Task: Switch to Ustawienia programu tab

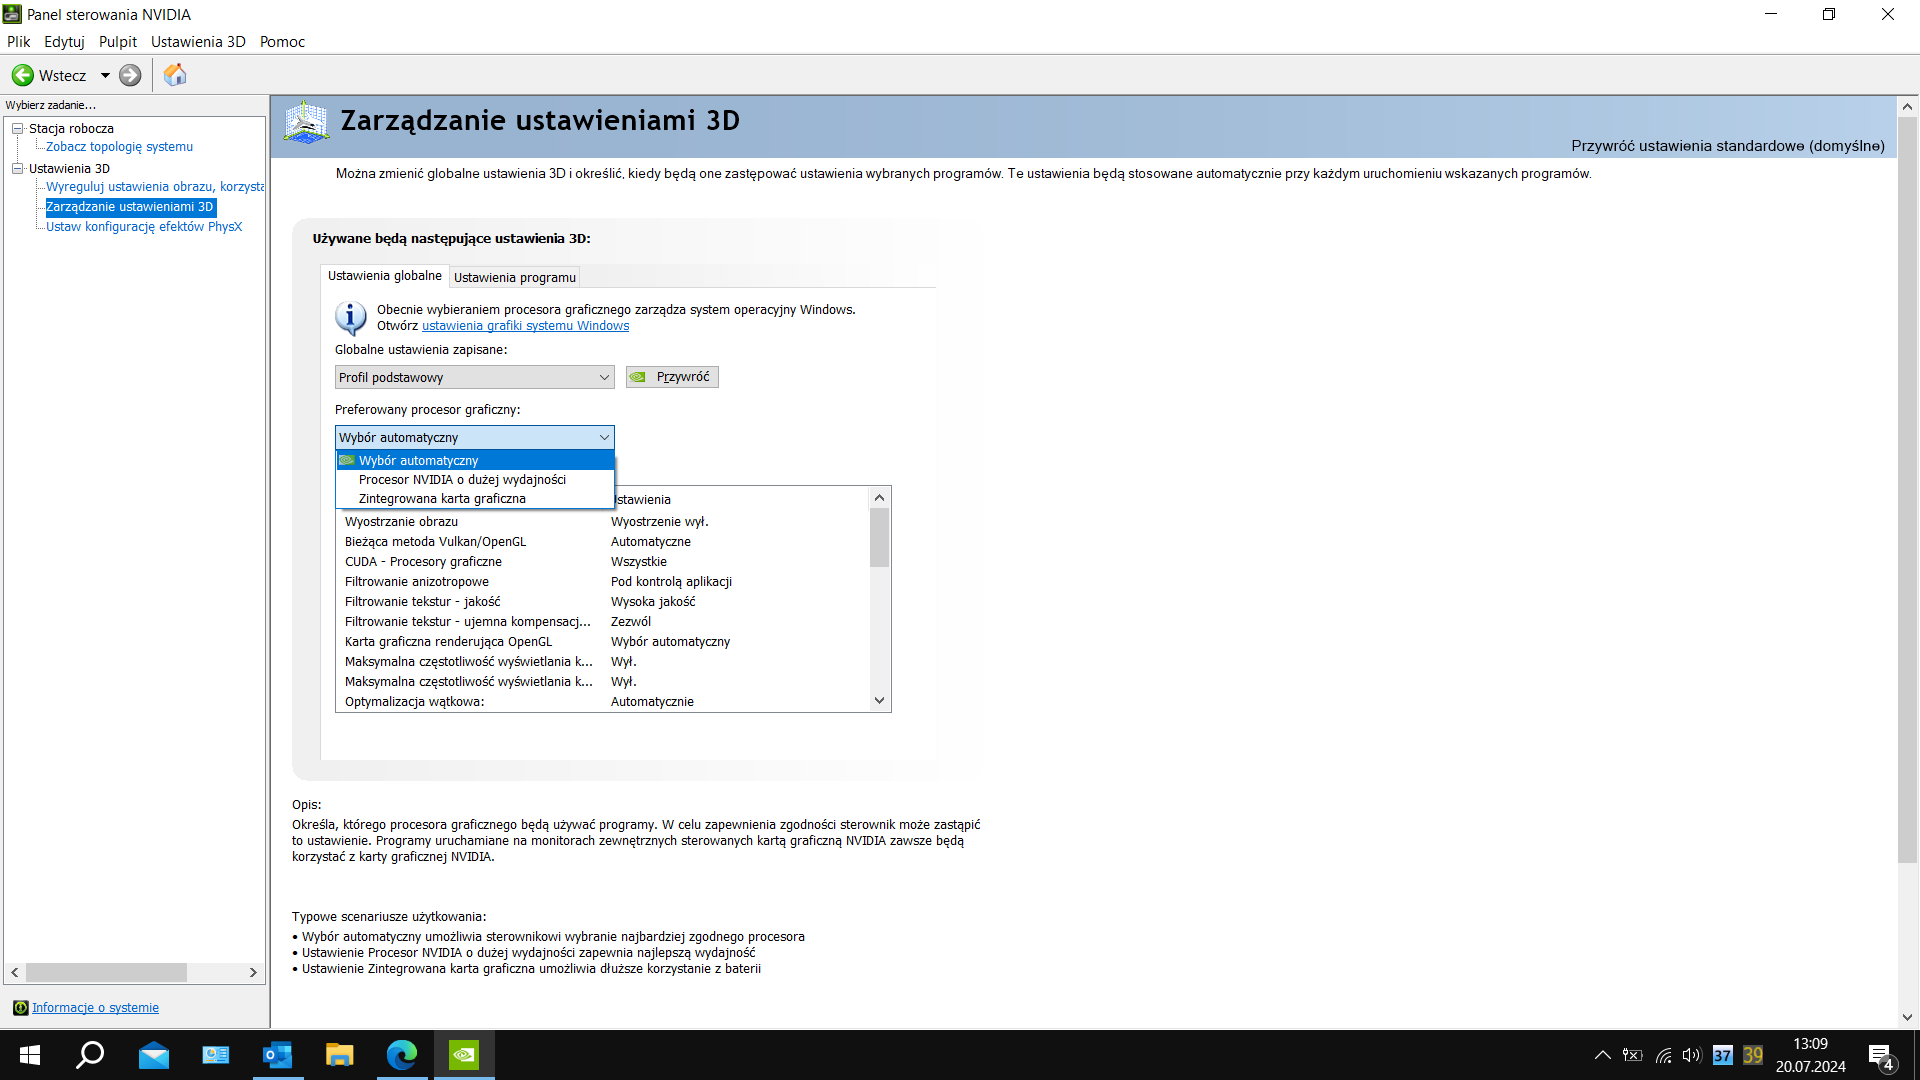Action: pos(515,277)
